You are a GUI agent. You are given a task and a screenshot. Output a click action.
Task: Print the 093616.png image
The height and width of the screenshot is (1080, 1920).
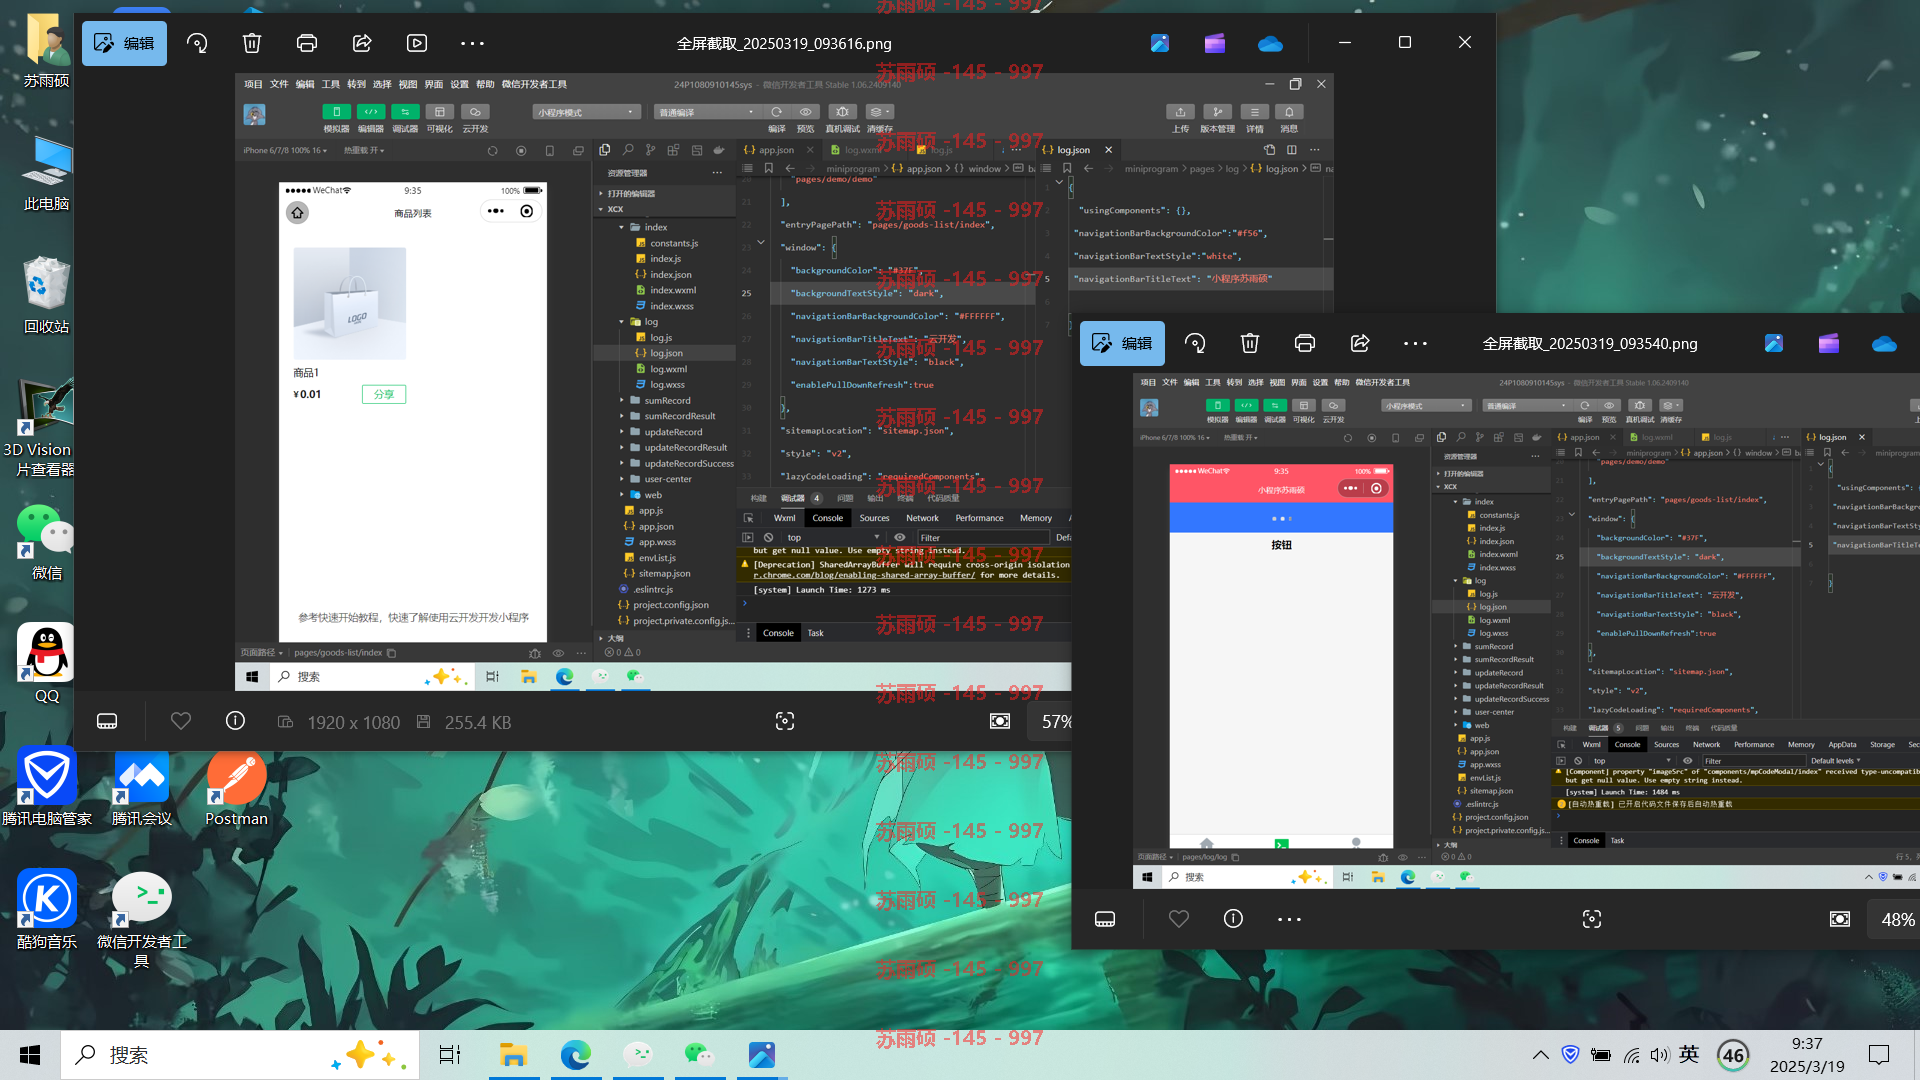click(x=307, y=43)
